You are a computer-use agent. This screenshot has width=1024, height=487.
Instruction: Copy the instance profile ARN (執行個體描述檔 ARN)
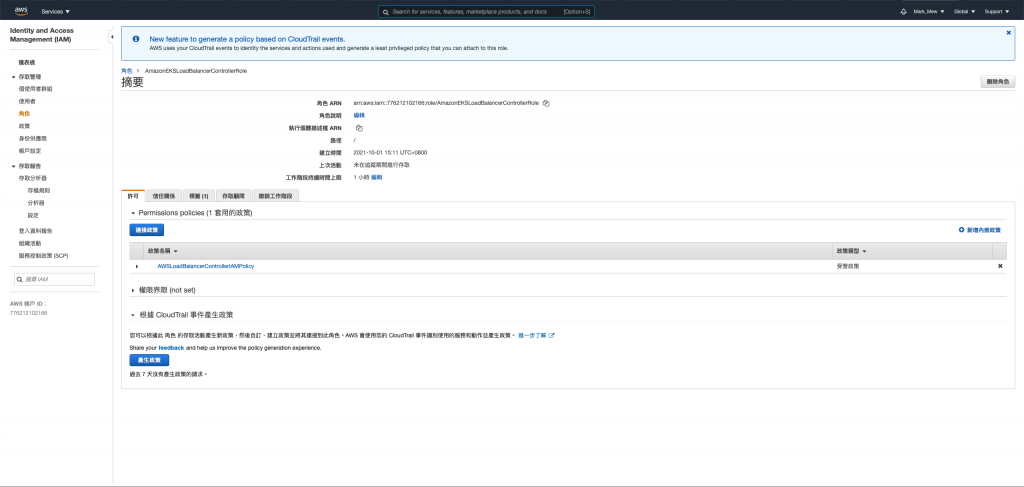(x=359, y=128)
